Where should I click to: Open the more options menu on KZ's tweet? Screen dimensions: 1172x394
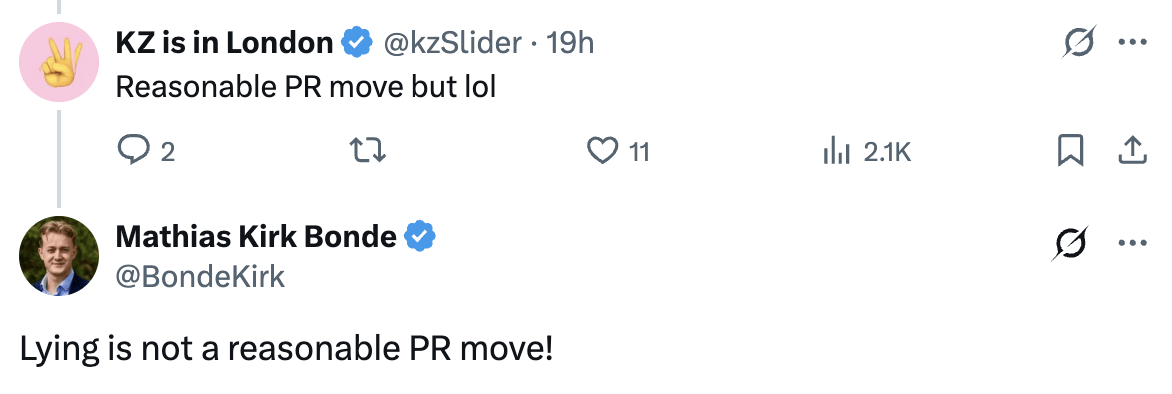pyautogui.click(x=1132, y=42)
